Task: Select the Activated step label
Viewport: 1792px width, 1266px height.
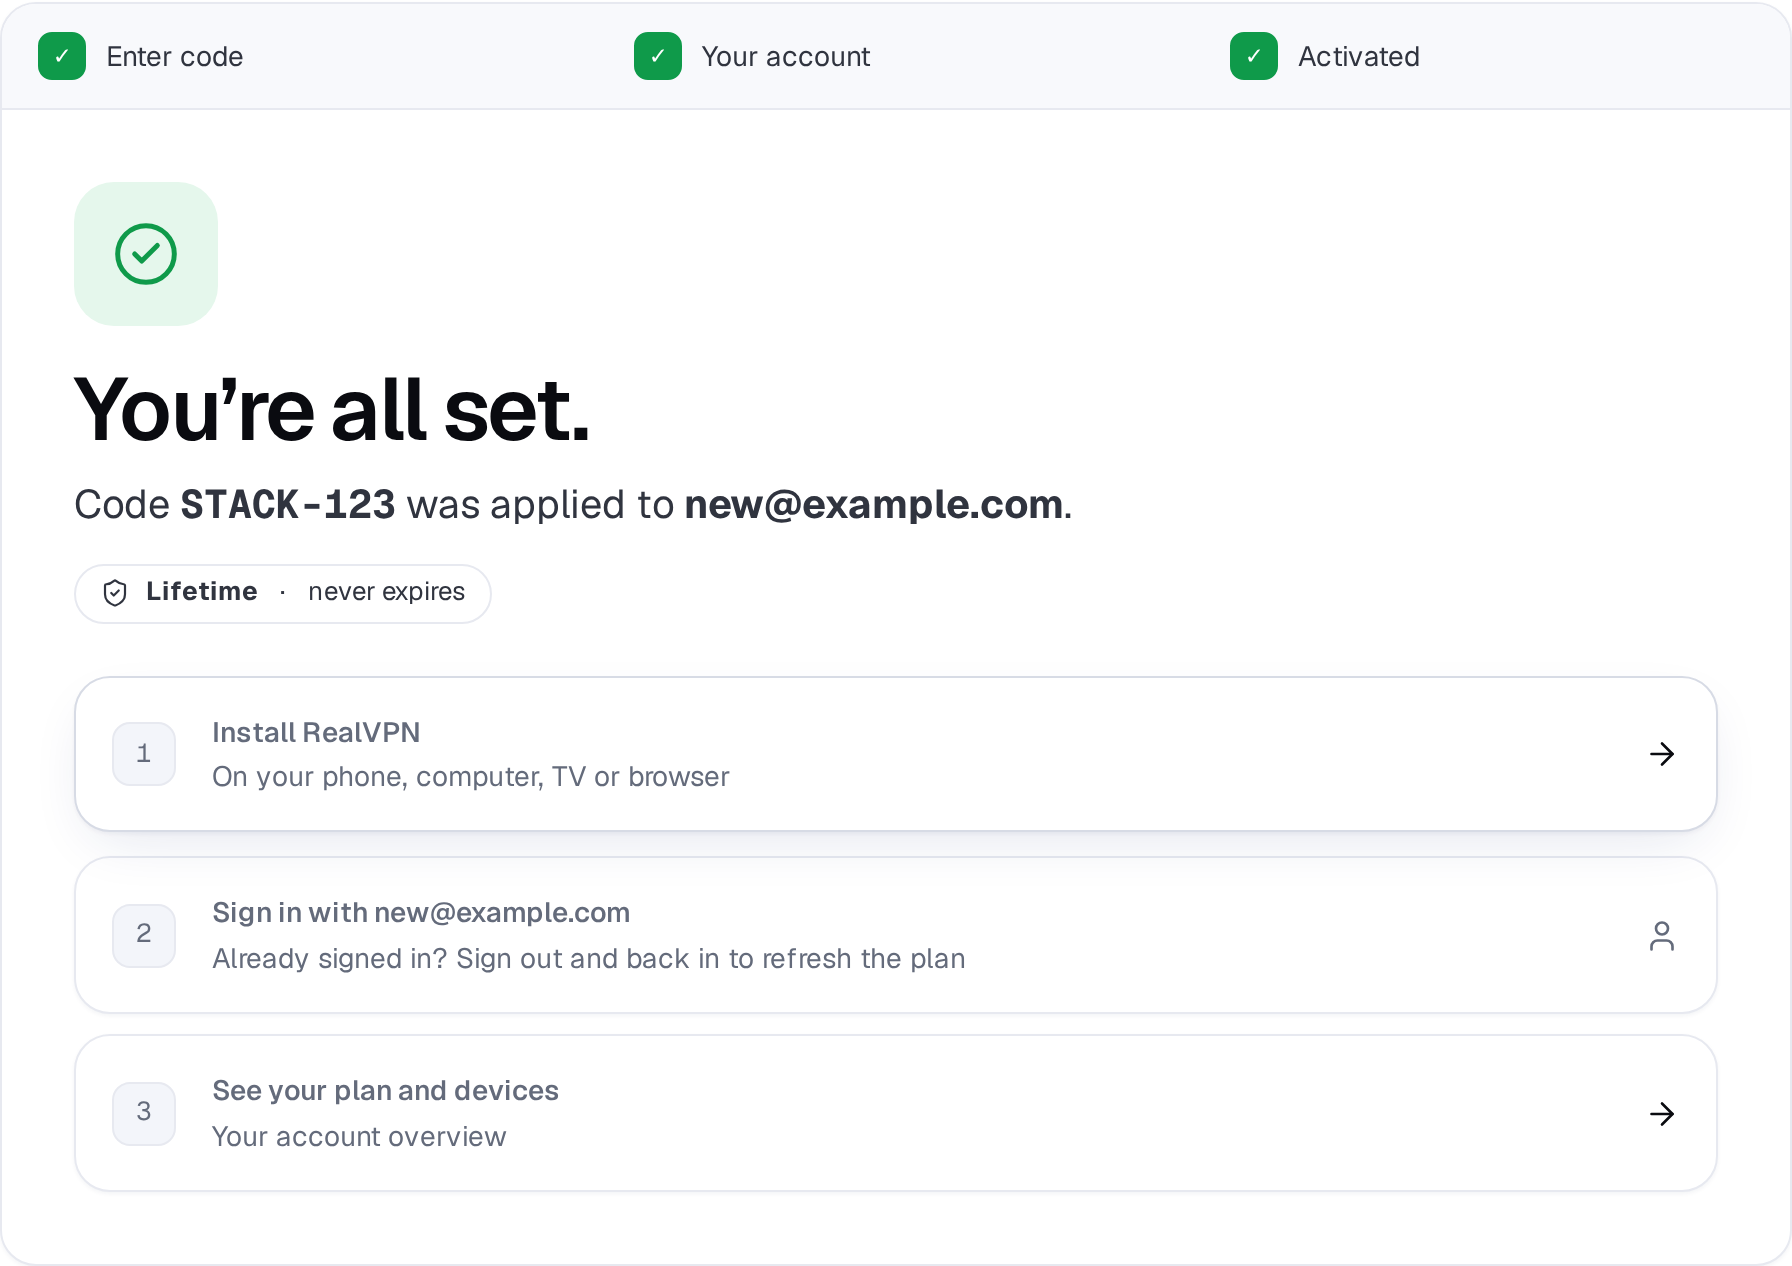Action: tap(1359, 57)
